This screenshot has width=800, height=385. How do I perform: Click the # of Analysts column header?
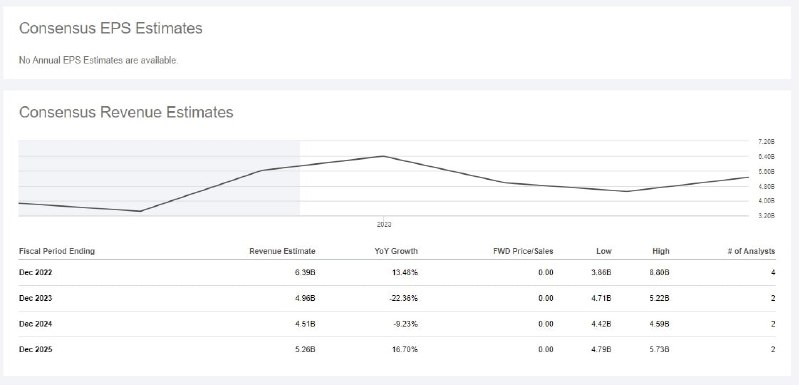[751, 251]
